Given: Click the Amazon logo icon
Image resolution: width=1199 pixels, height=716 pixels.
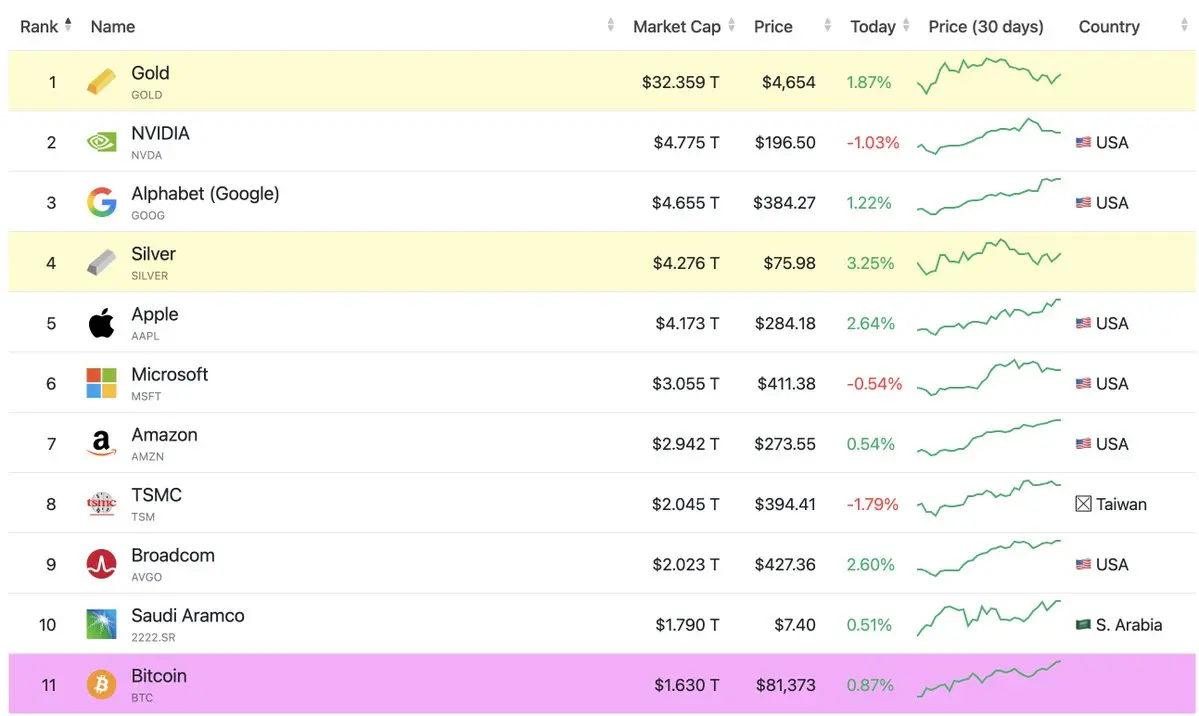Looking at the screenshot, I should pos(101,444).
